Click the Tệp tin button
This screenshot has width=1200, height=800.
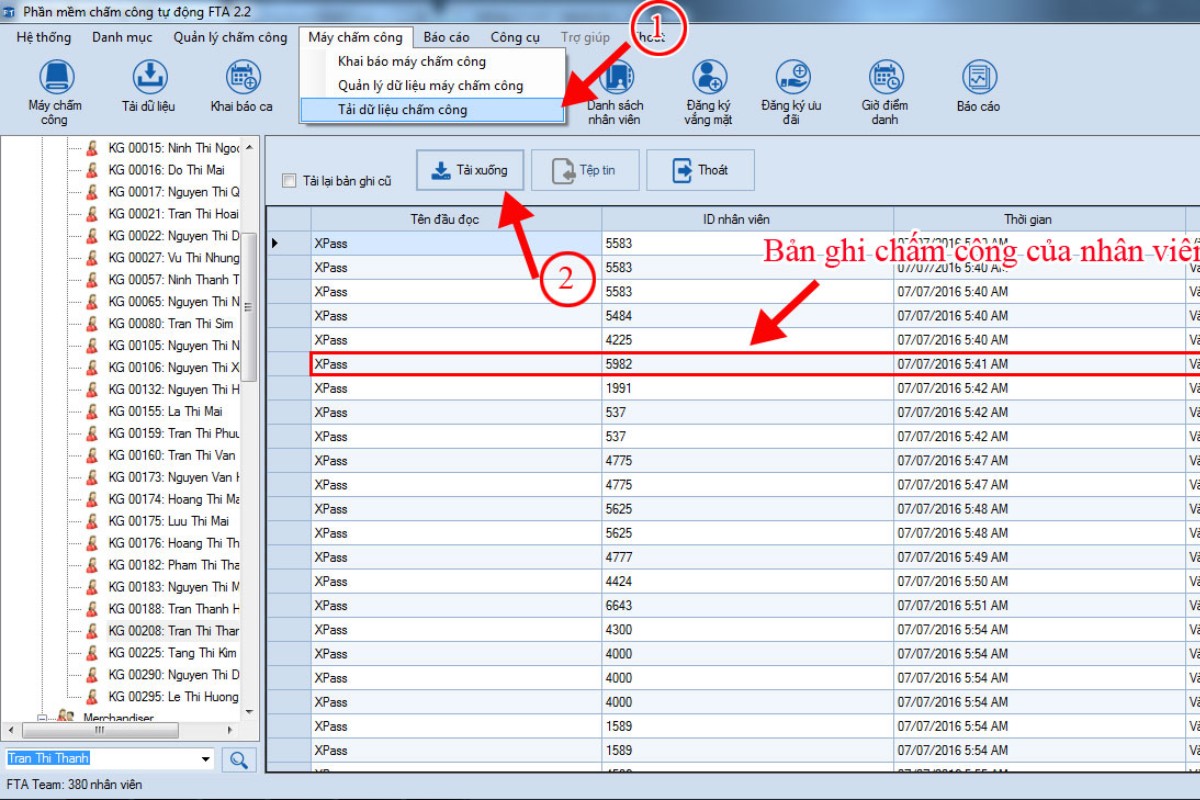[x=585, y=170]
